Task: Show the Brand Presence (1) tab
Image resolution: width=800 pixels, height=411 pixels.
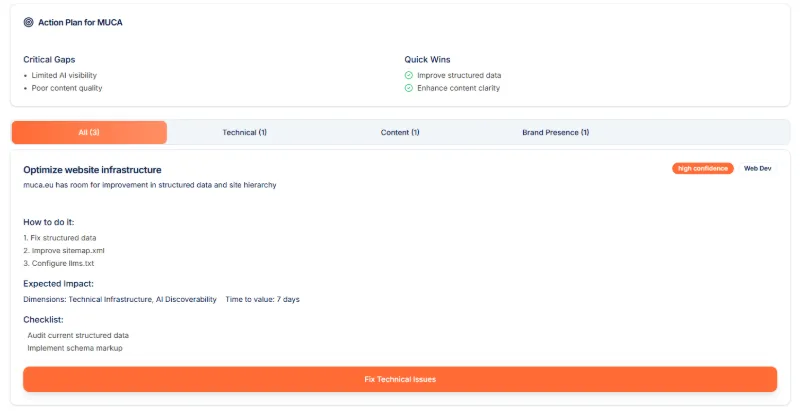Action: pyautogui.click(x=555, y=132)
